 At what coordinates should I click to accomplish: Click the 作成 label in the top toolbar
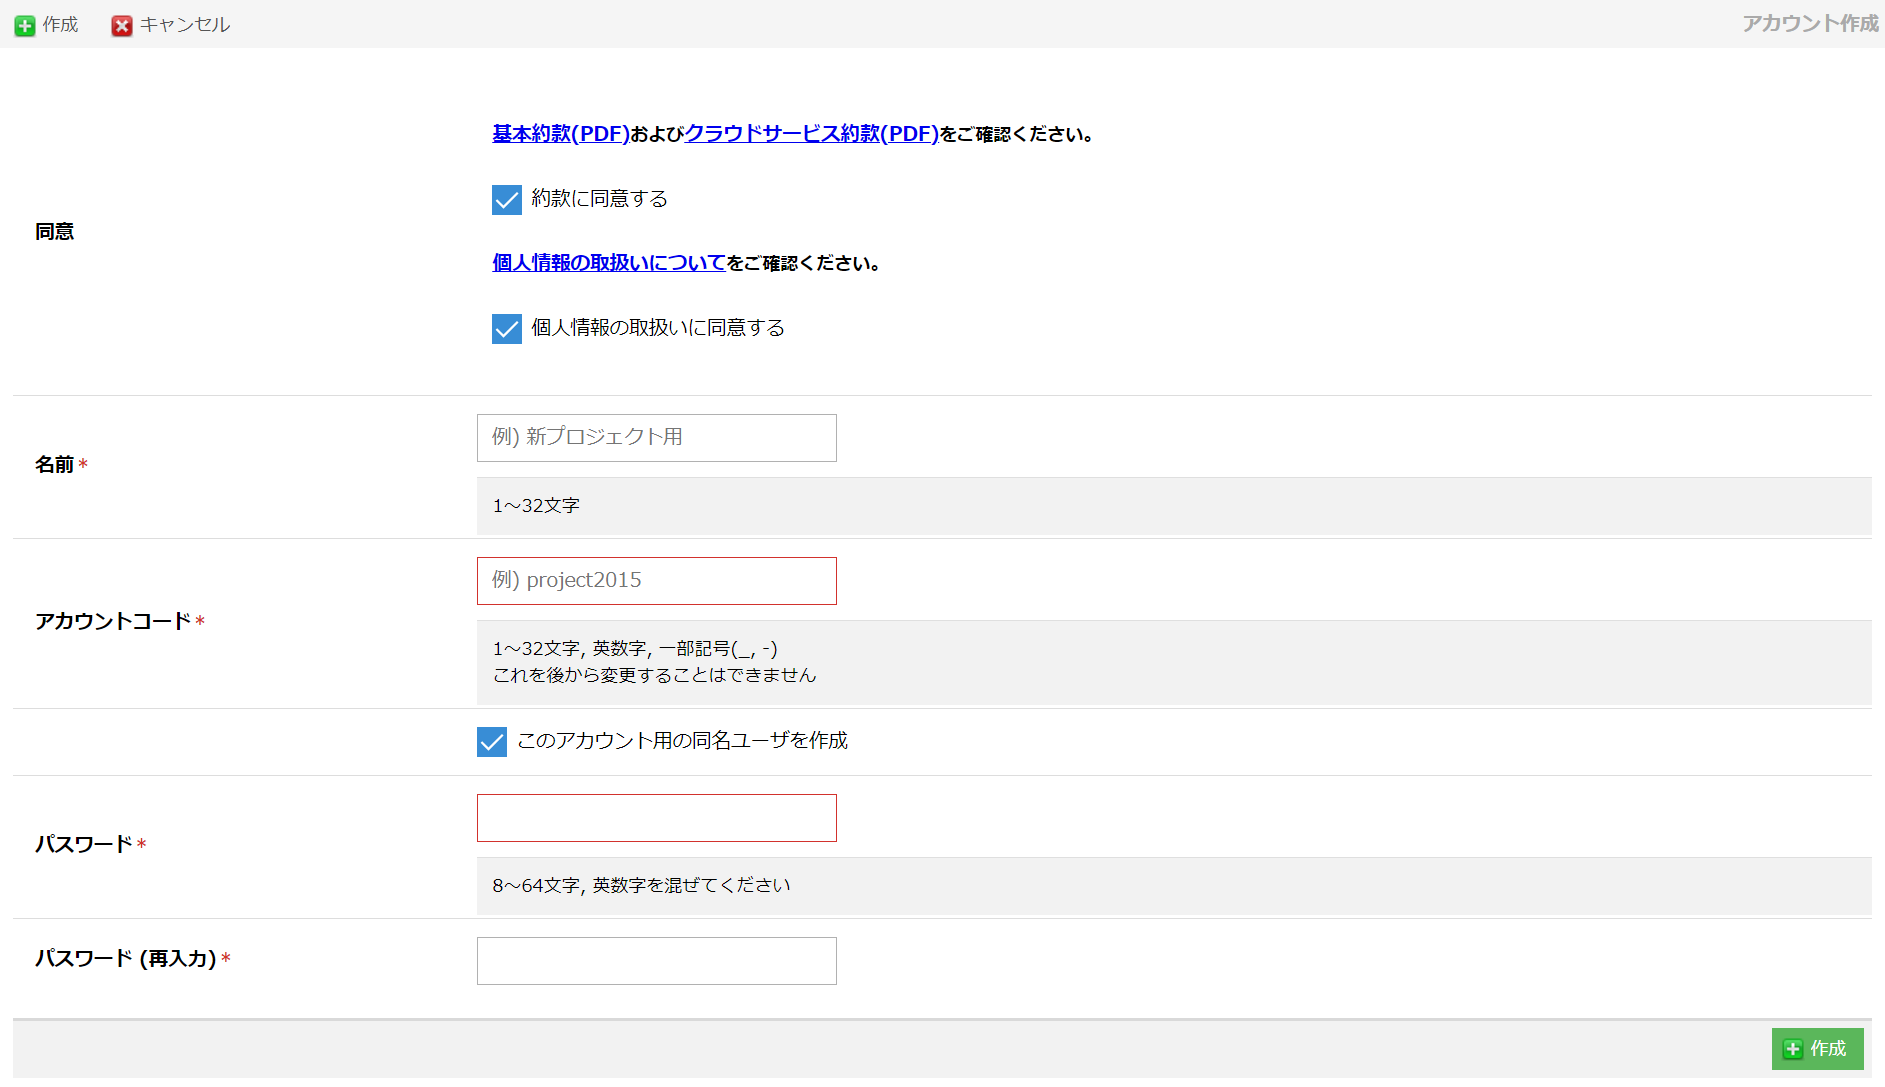point(60,25)
